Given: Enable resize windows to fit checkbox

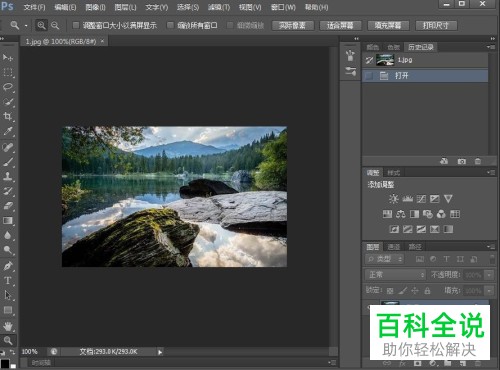Looking at the screenshot, I should [x=76, y=25].
